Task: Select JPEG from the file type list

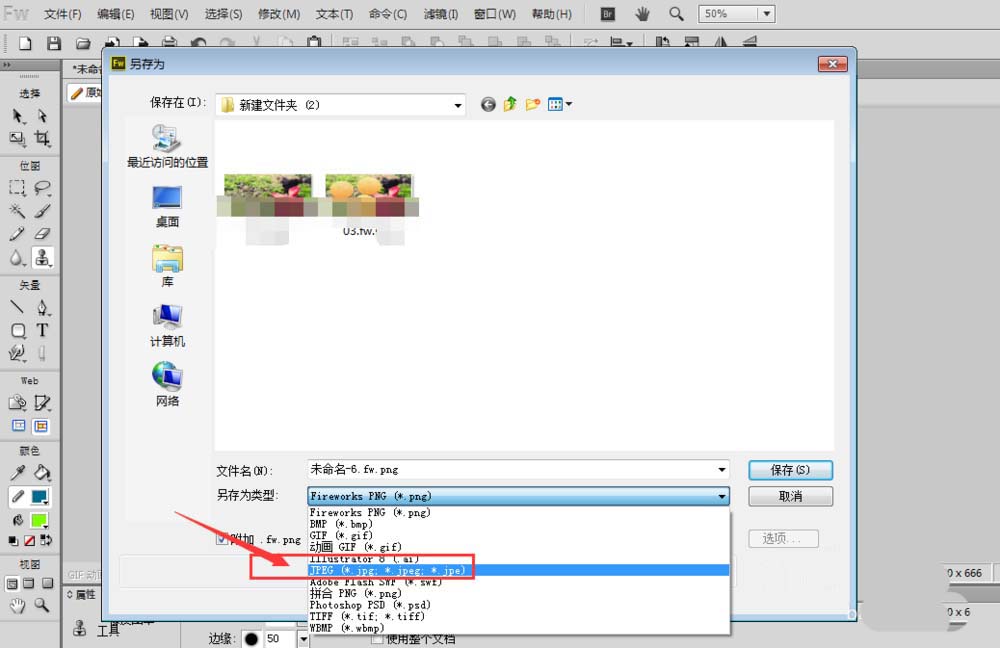Action: pyautogui.click(x=400, y=569)
